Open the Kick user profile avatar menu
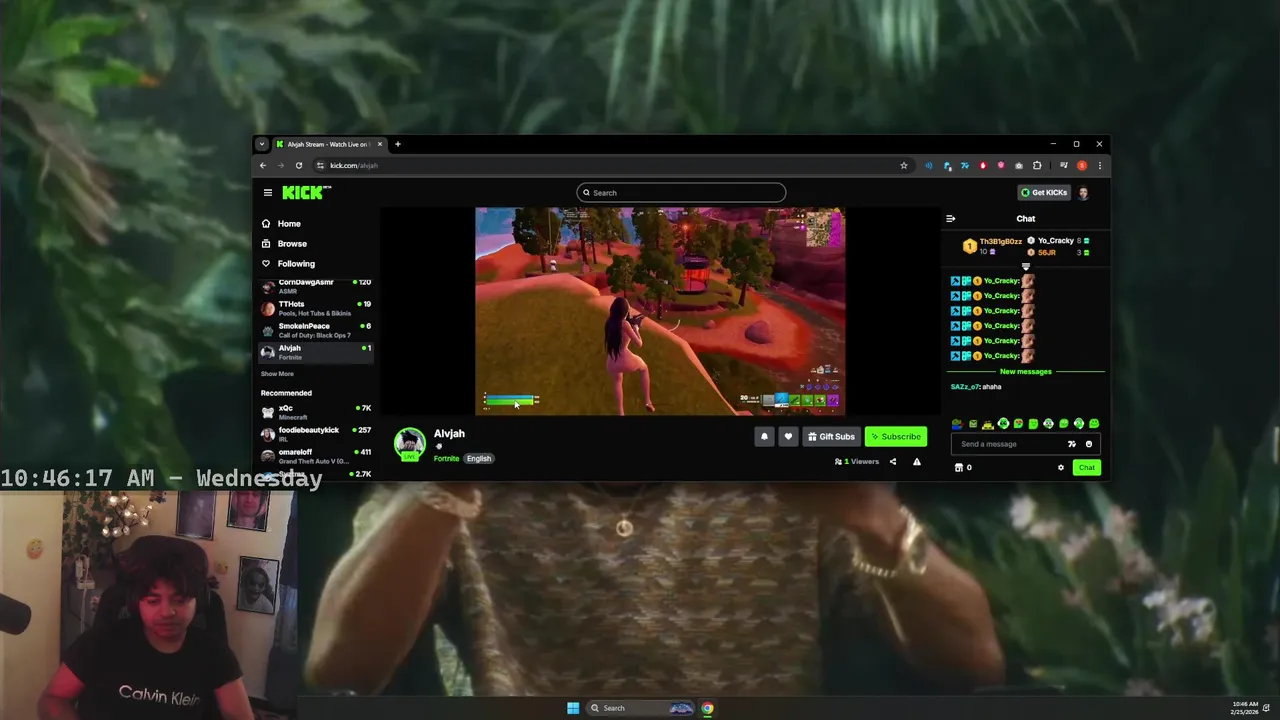Image resolution: width=1280 pixels, height=720 pixels. tap(1084, 193)
